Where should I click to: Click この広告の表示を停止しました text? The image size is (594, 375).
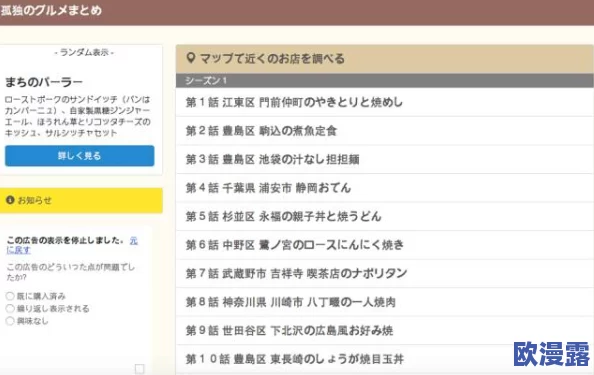(x=65, y=240)
